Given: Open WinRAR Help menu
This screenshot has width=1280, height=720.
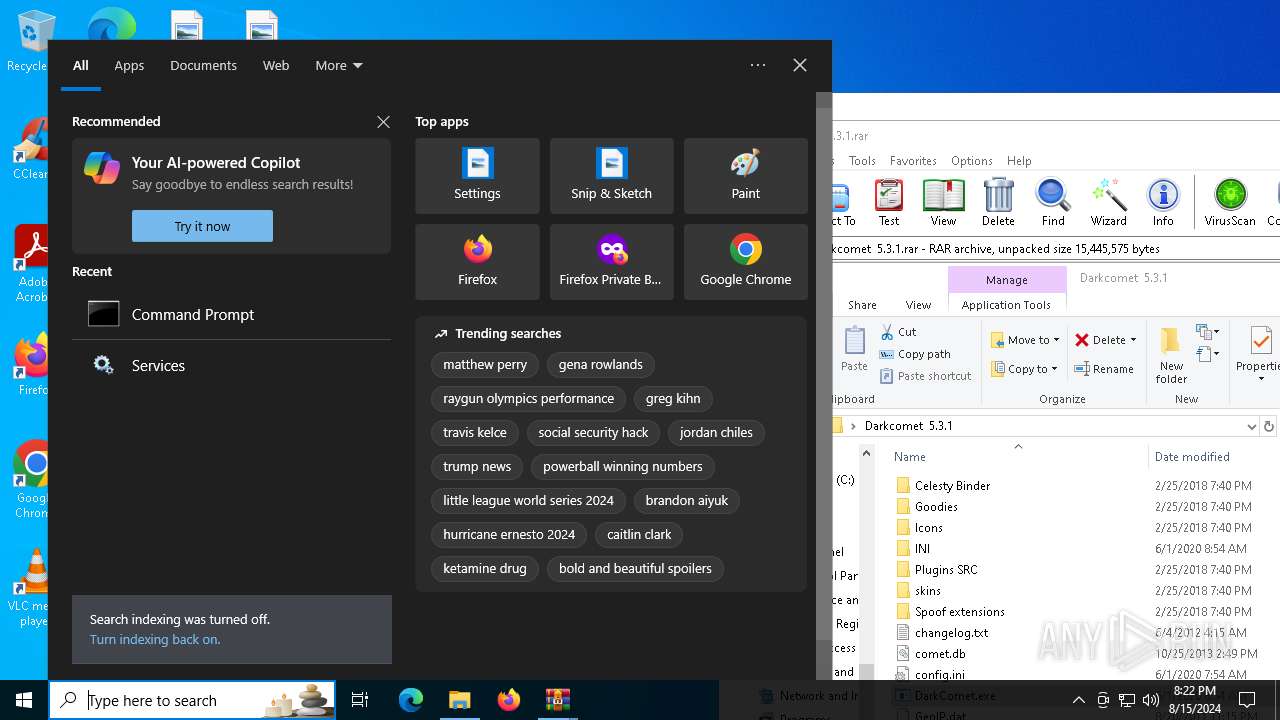Looking at the screenshot, I should click(1019, 161).
